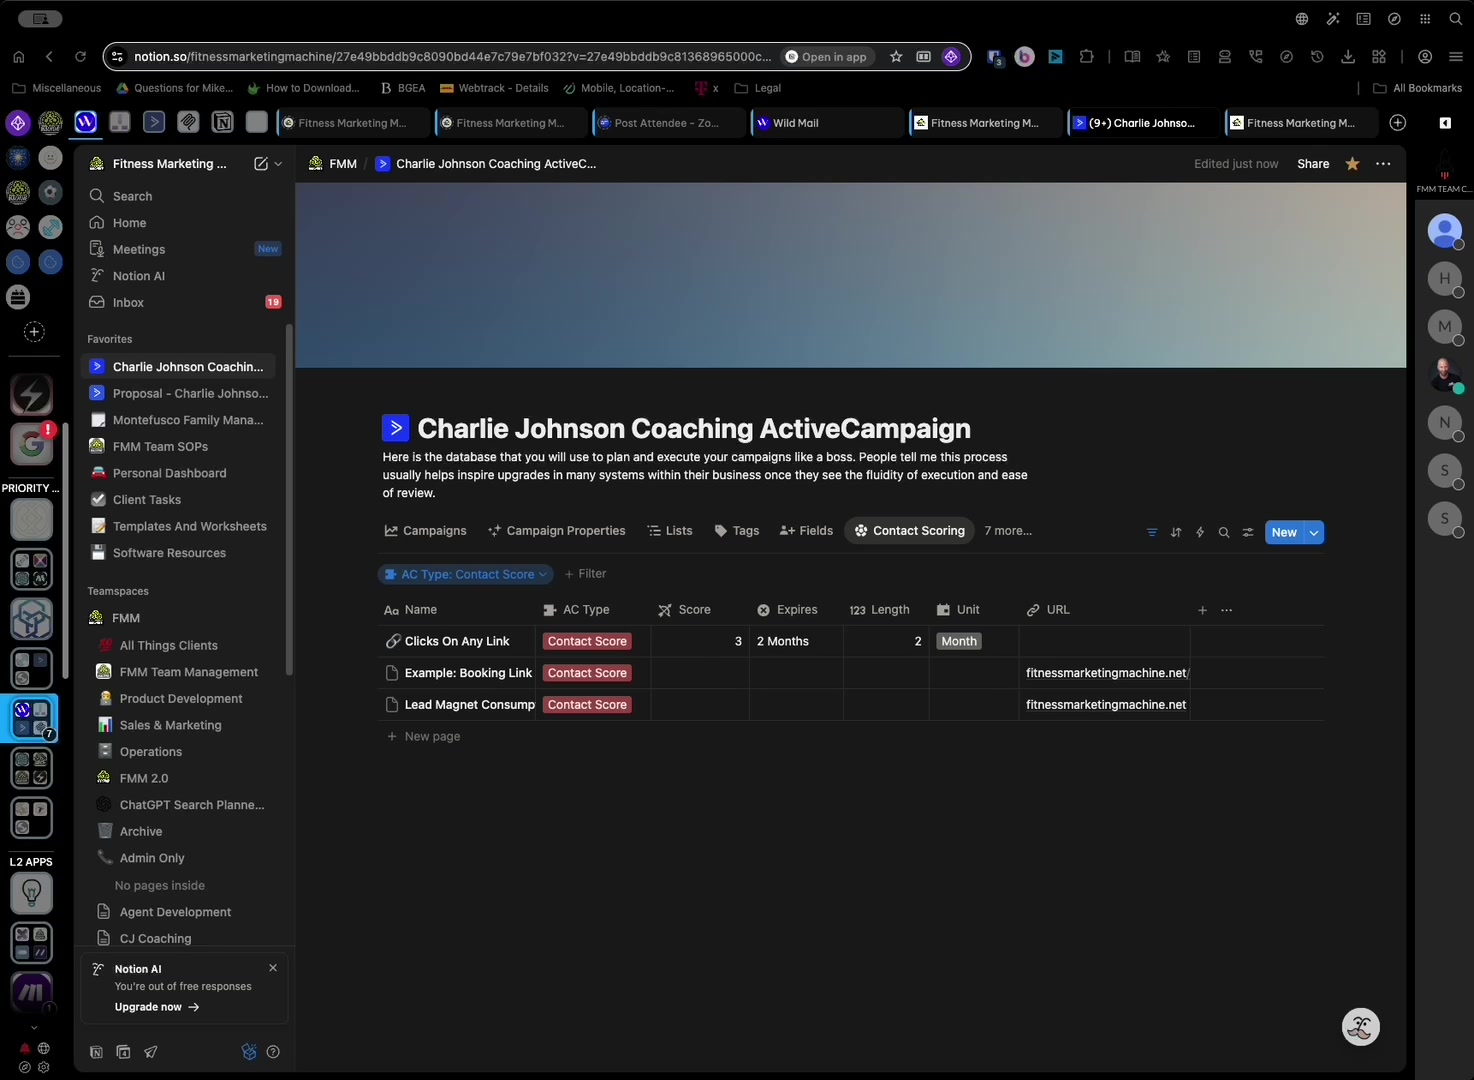Open the browser main menu icon

coord(1456,57)
